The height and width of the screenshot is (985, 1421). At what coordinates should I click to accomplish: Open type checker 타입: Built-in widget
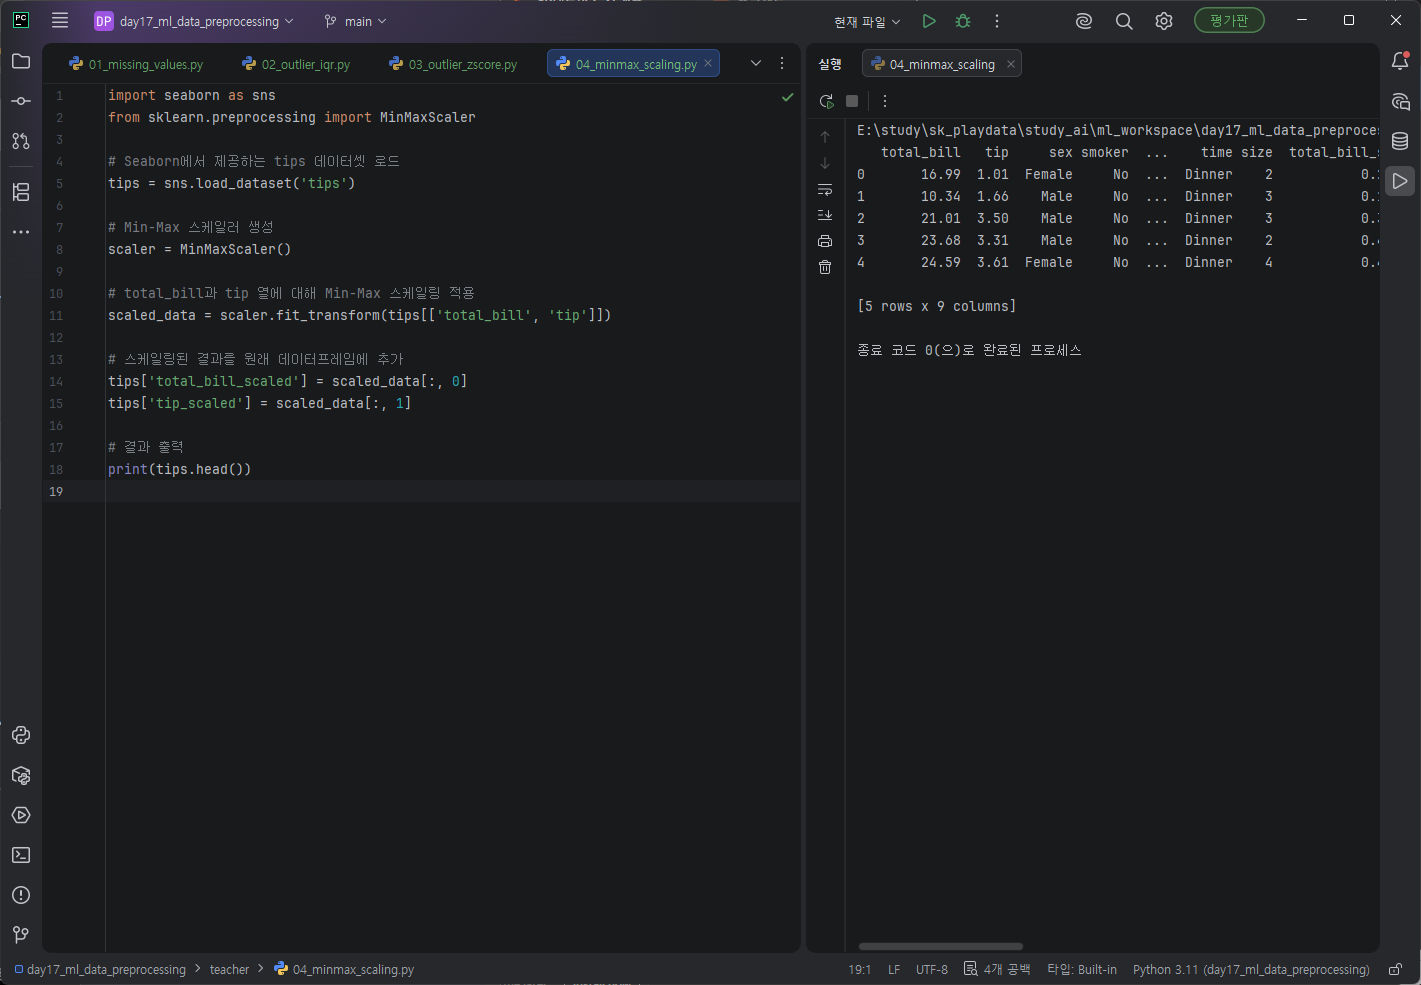[1082, 969]
